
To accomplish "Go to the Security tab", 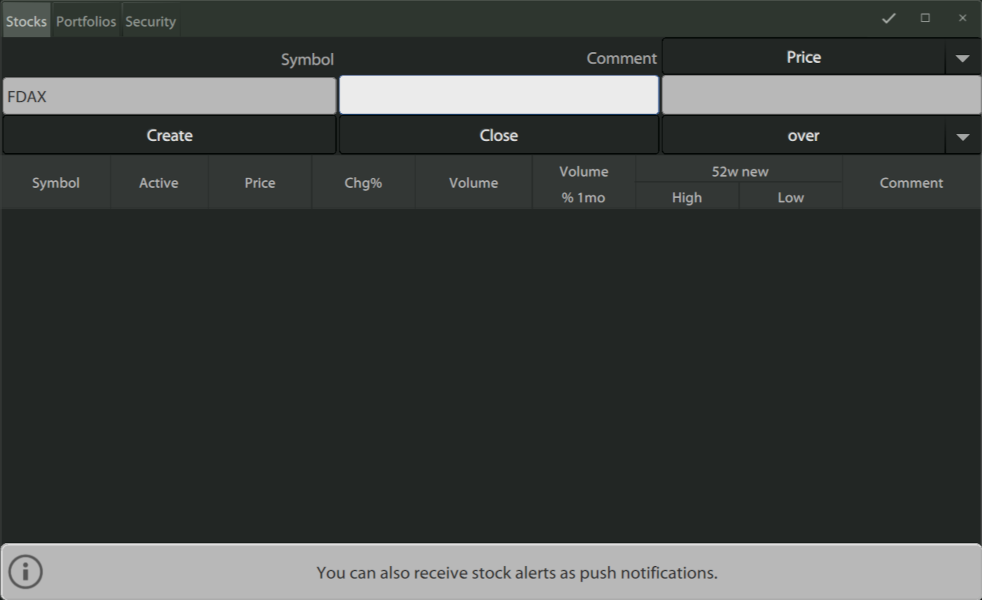I will 150,21.
